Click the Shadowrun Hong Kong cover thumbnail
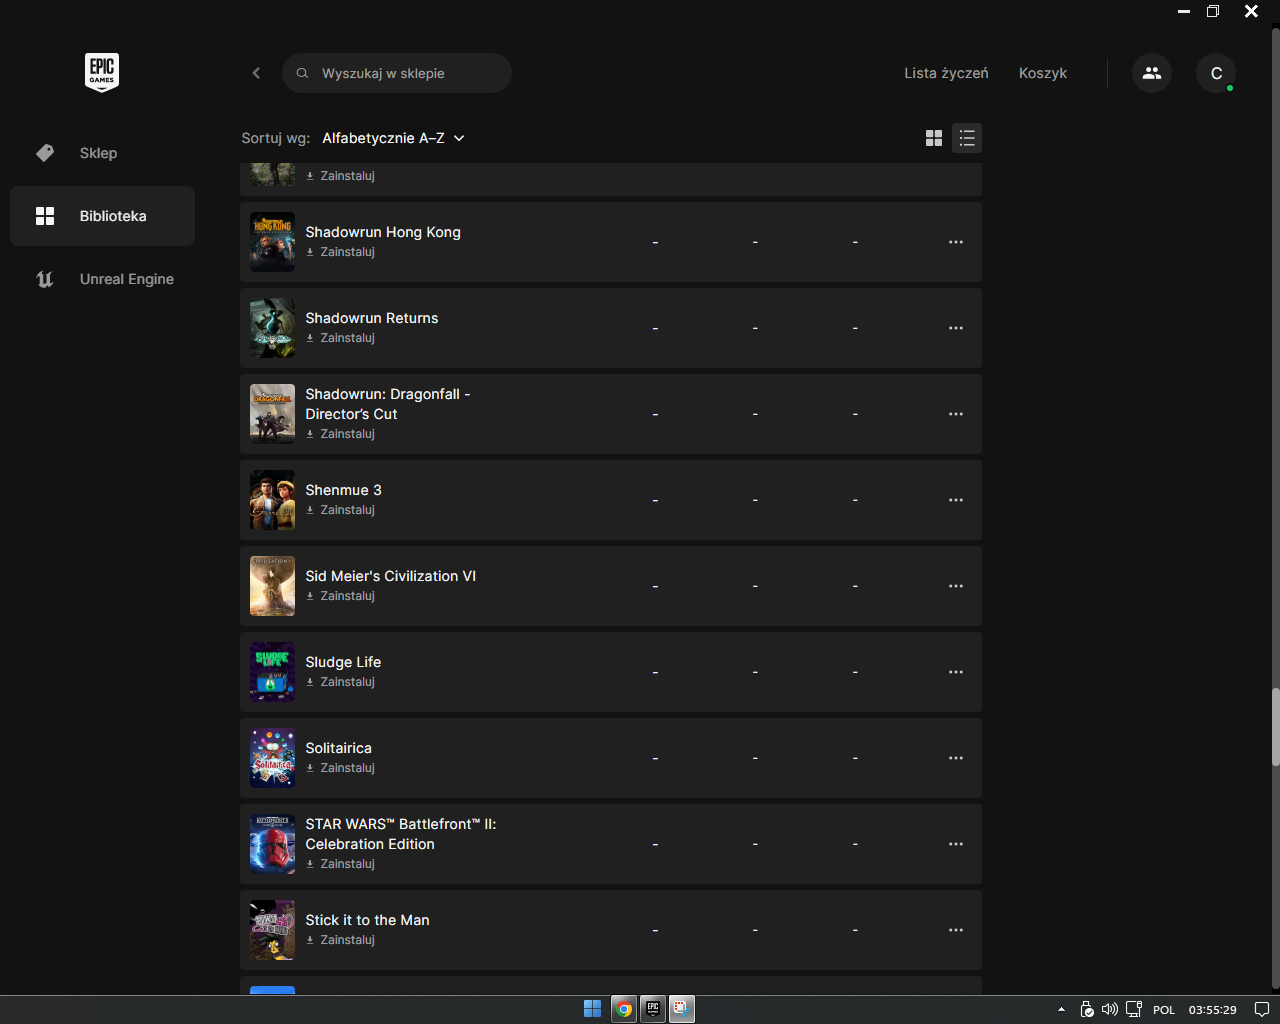Image resolution: width=1280 pixels, height=1024 pixels. [272, 242]
